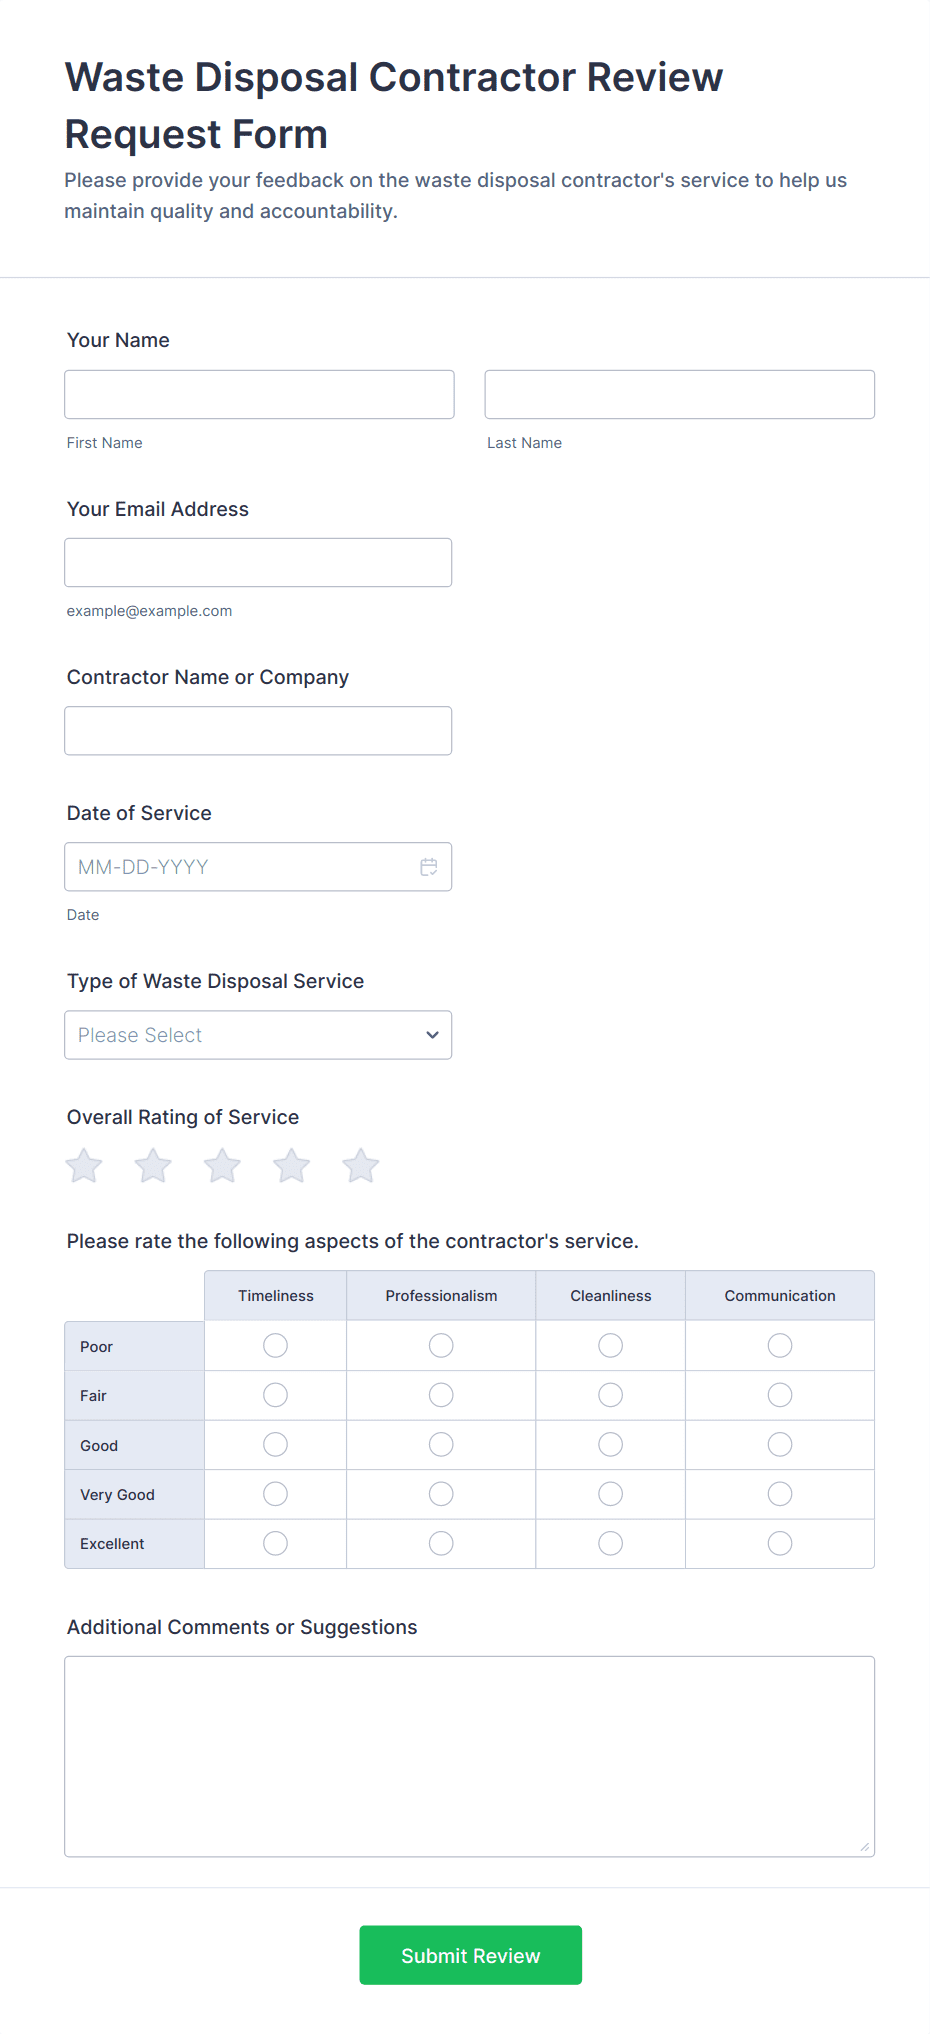
Task: Rate Timeliness as Excellent
Action: coord(275,1544)
